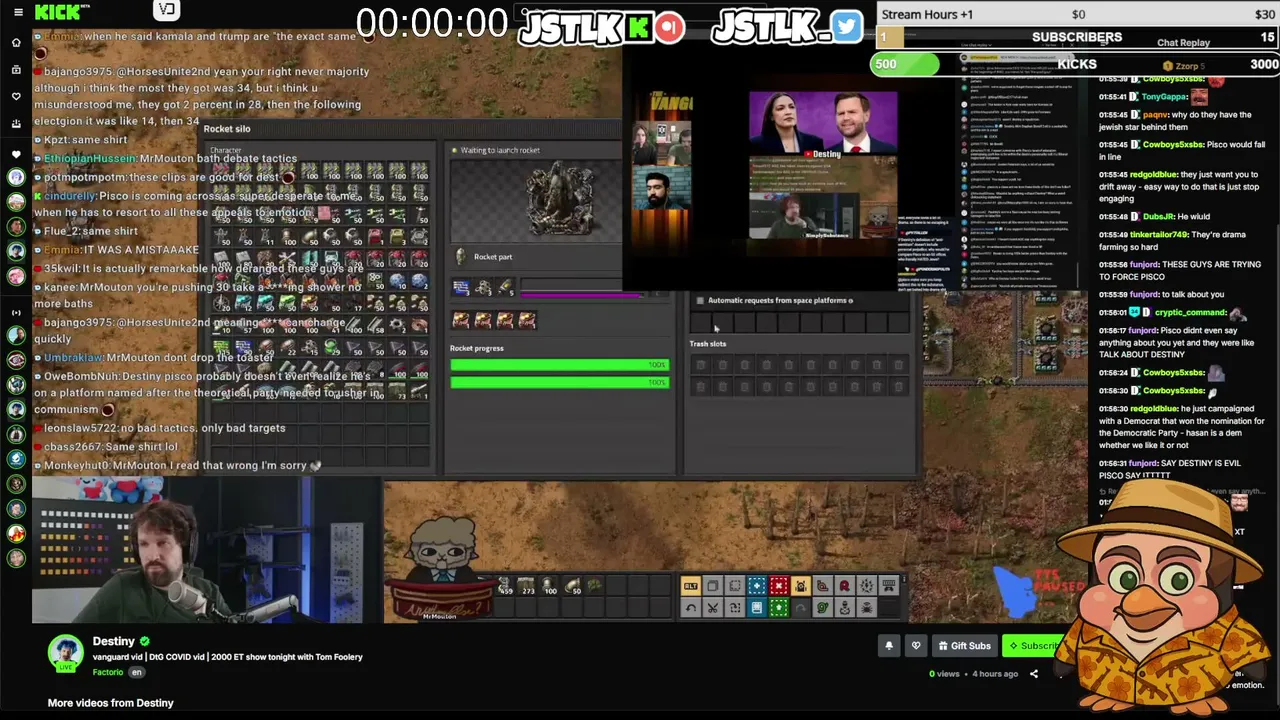
Task: Click the green 500 kicks goal bar
Action: 904,64
